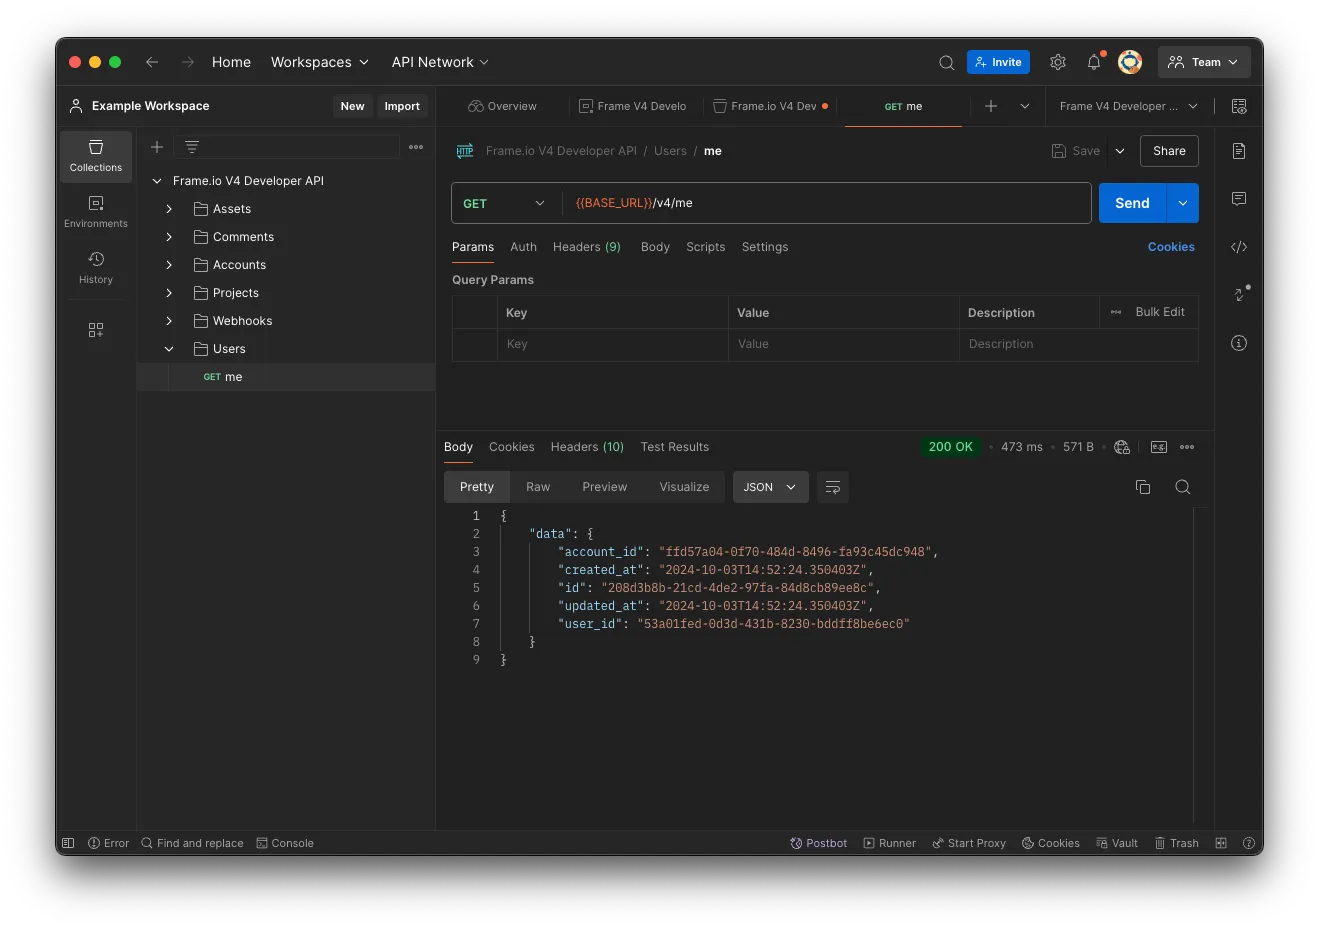The height and width of the screenshot is (929, 1319).
Task: Open the History sidebar panel
Action: (96, 268)
